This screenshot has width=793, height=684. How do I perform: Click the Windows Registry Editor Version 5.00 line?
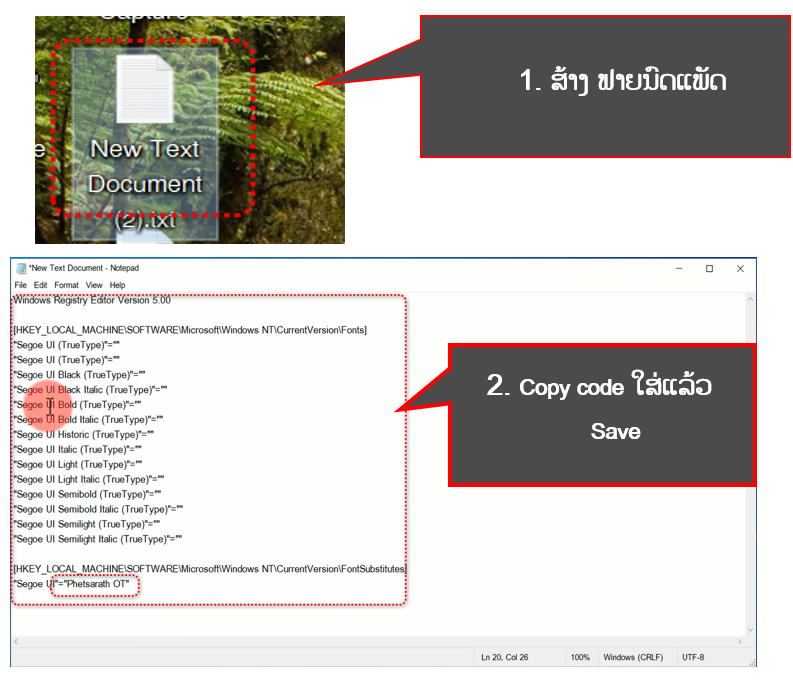pos(92,300)
